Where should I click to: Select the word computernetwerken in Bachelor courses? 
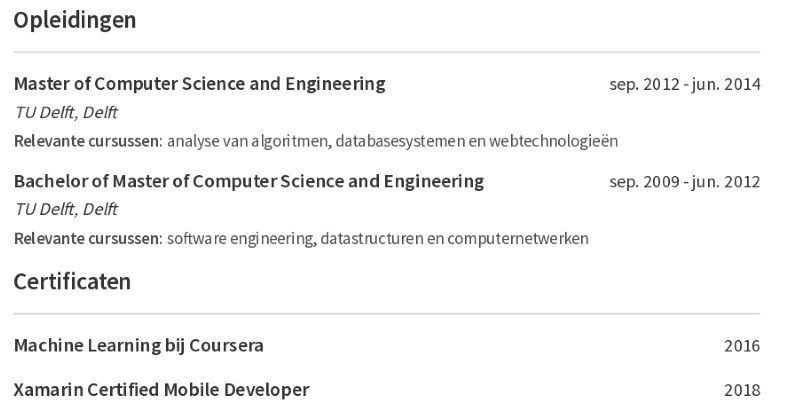pos(518,238)
